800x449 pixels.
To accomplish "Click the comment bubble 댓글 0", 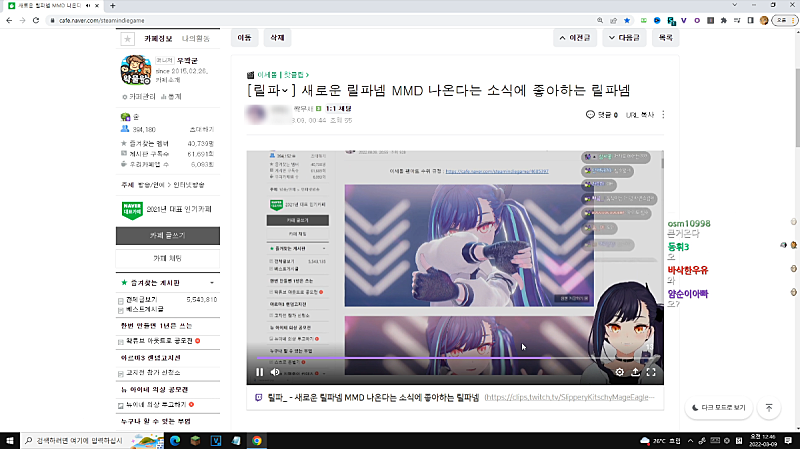I will [x=602, y=115].
